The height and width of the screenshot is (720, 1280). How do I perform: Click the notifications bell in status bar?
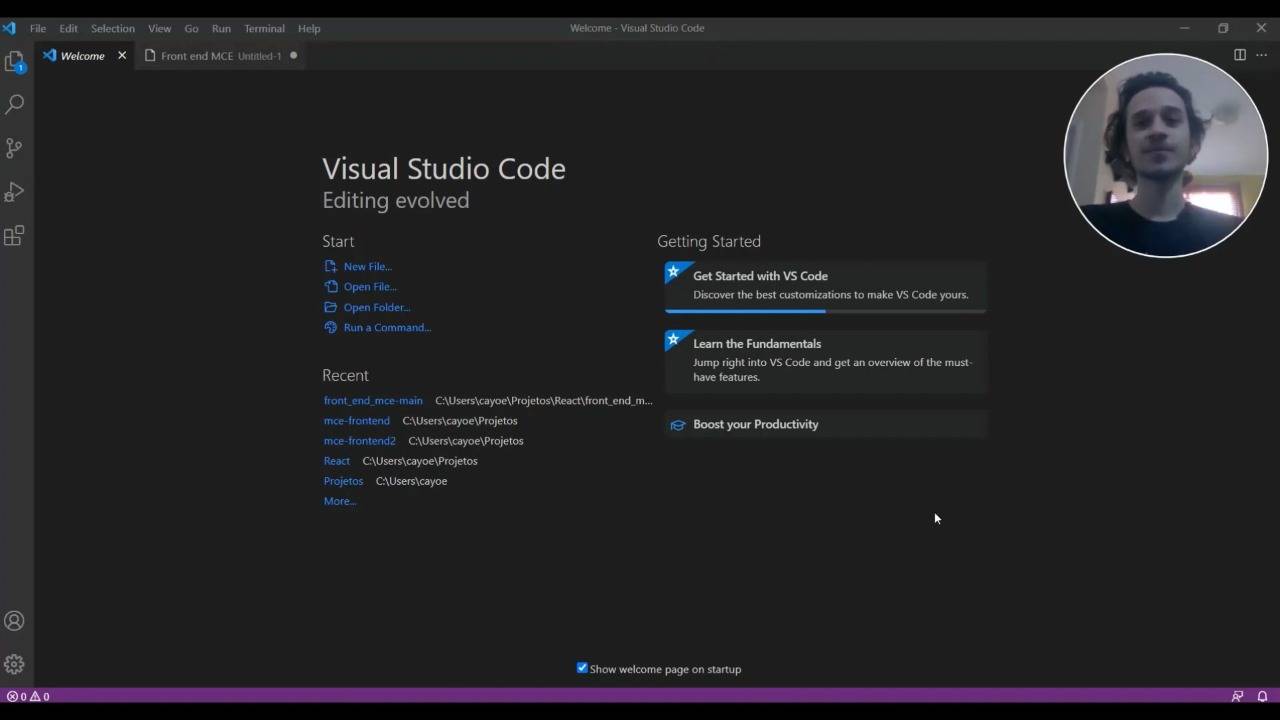point(1262,696)
